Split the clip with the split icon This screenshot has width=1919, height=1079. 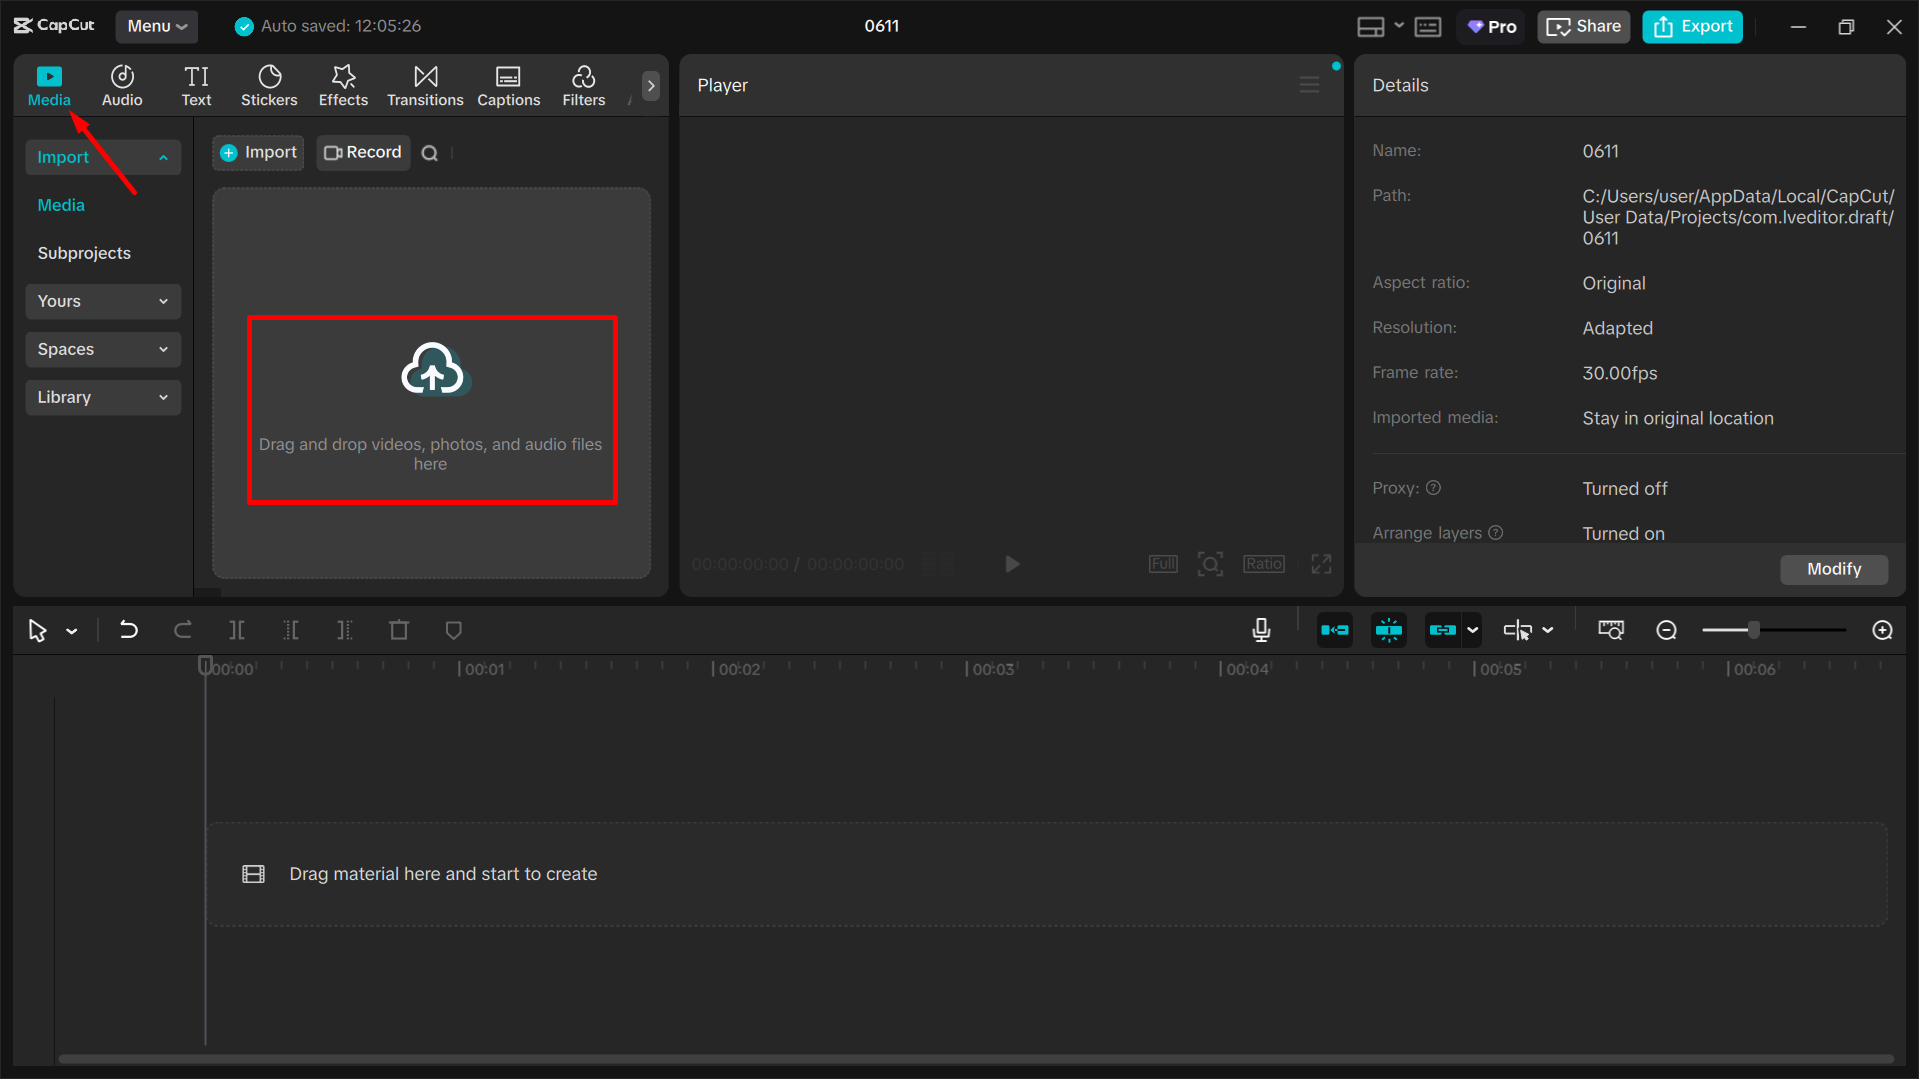(x=237, y=630)
